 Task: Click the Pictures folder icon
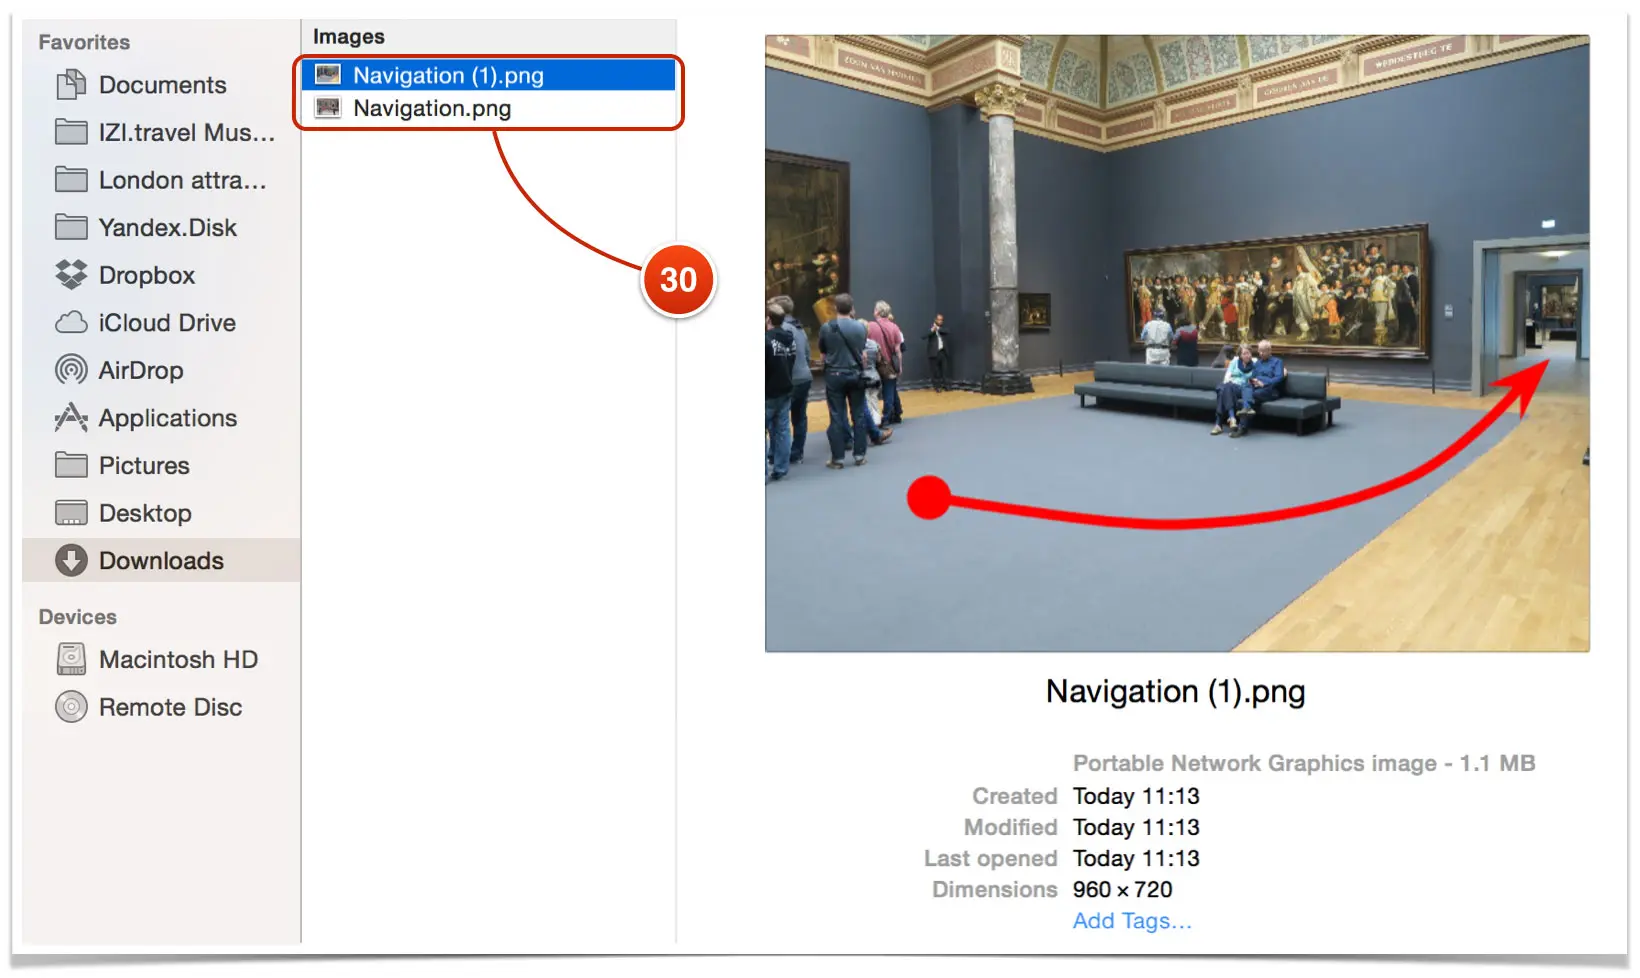point(71,465)
